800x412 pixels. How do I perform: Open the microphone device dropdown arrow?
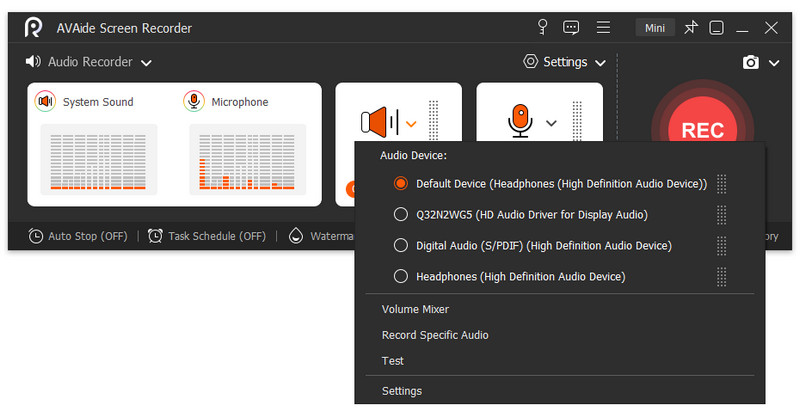coord(551,123)
